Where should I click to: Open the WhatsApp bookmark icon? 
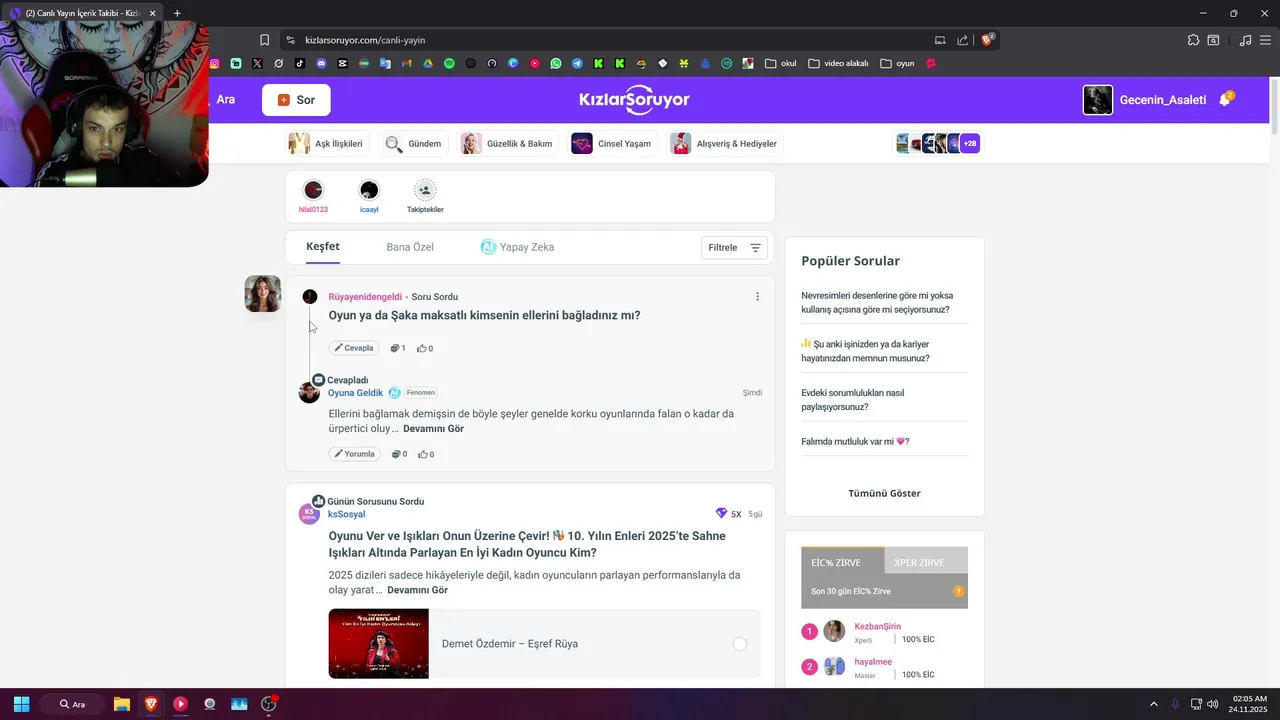(x=556, y=63)
